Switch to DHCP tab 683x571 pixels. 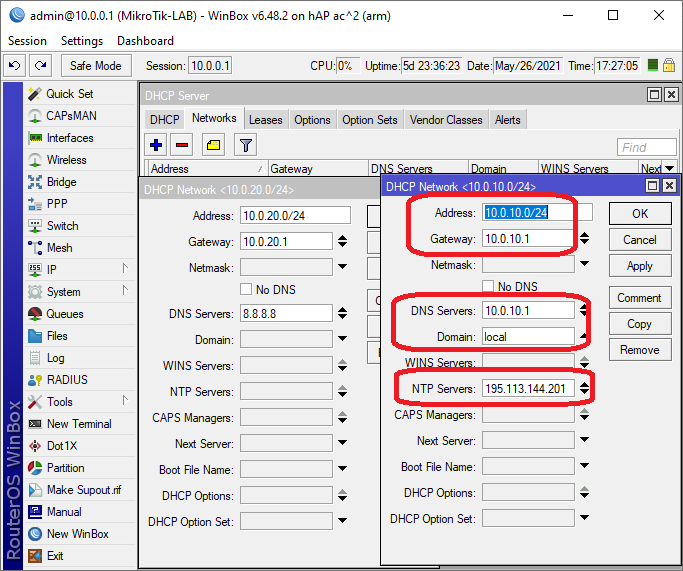[x=165, y=120]
